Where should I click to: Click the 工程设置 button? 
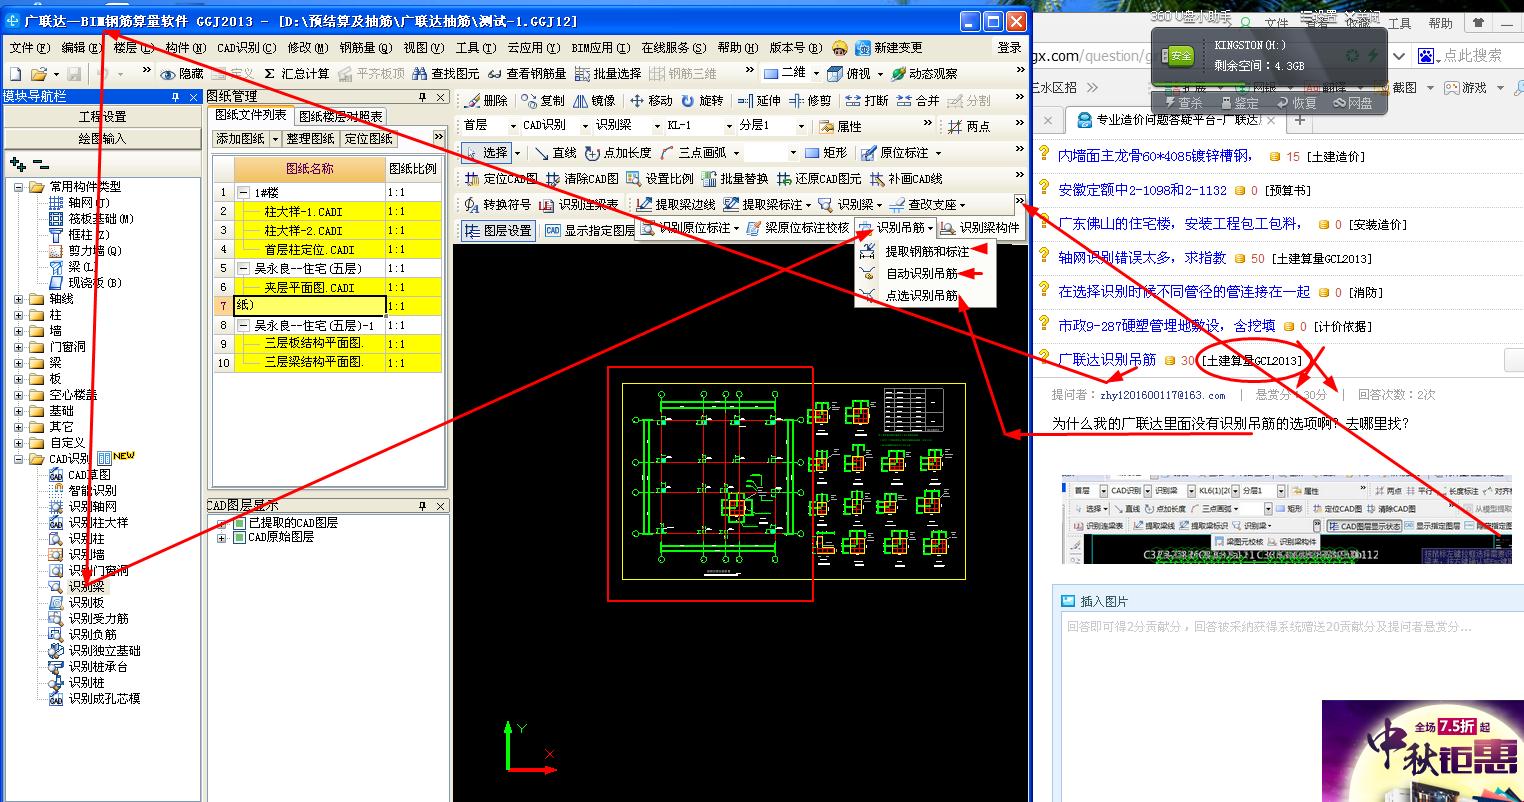[x=102, y=117]
